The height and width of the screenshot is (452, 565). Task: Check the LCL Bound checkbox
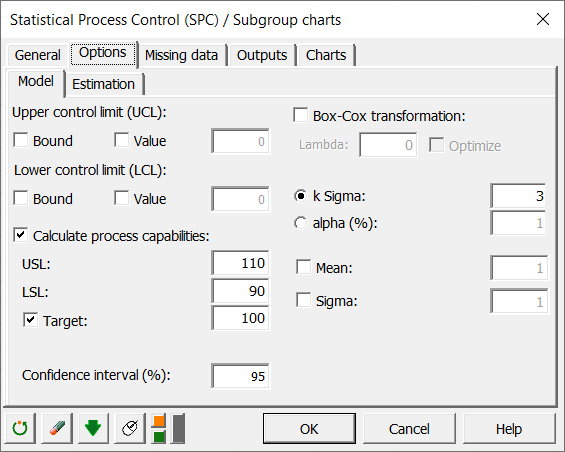click(21, 198)
